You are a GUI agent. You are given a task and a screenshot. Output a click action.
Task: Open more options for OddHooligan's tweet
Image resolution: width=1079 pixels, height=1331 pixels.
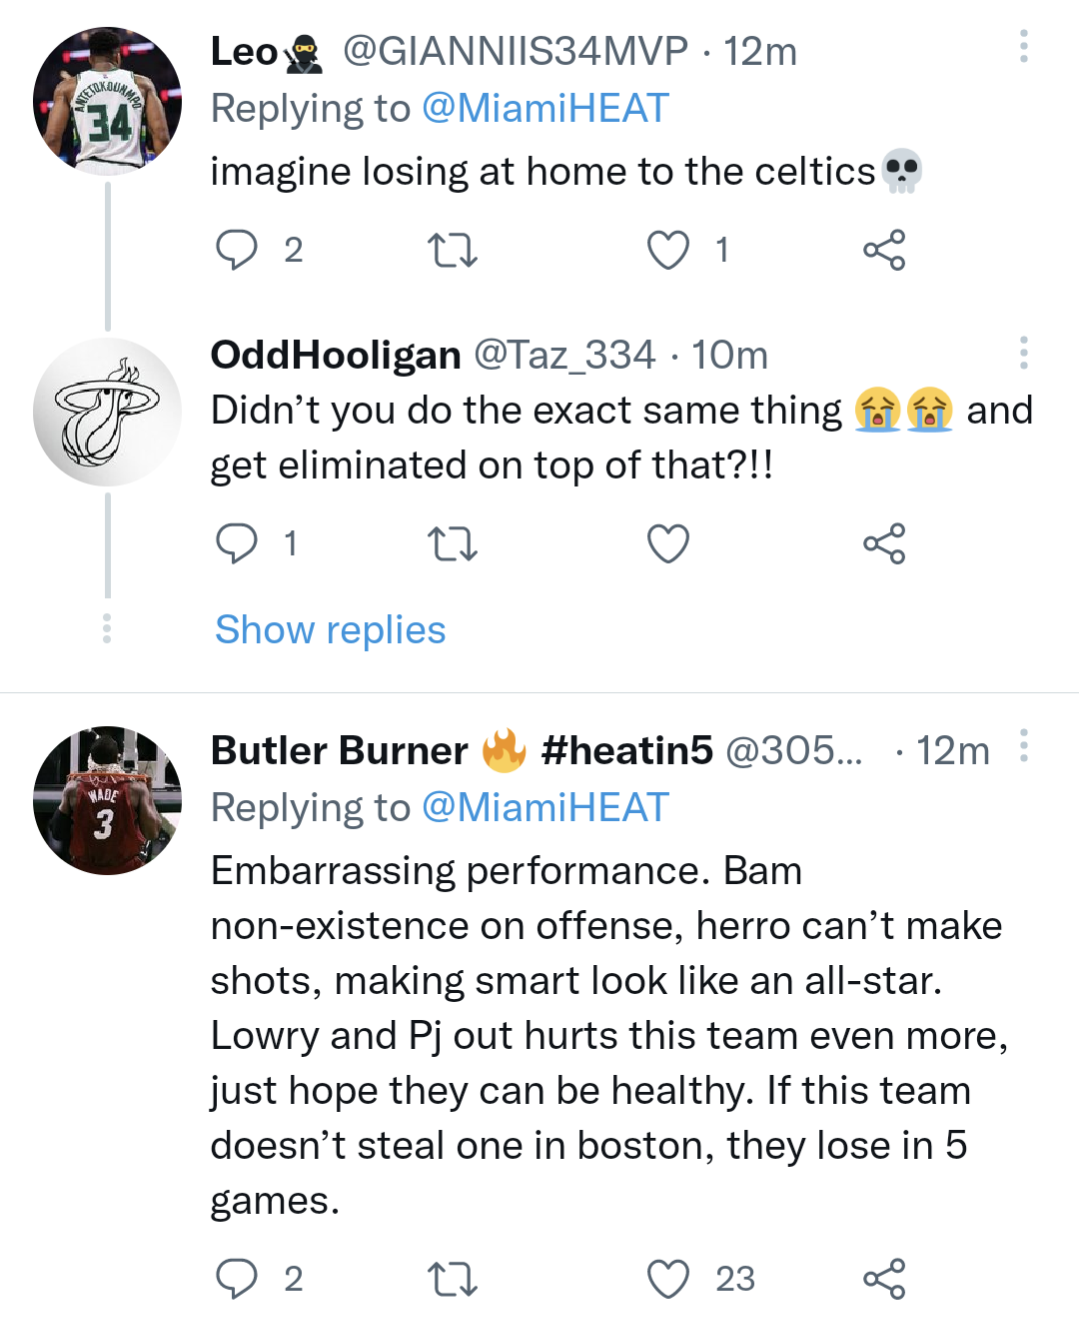(x=1023, y=353)
